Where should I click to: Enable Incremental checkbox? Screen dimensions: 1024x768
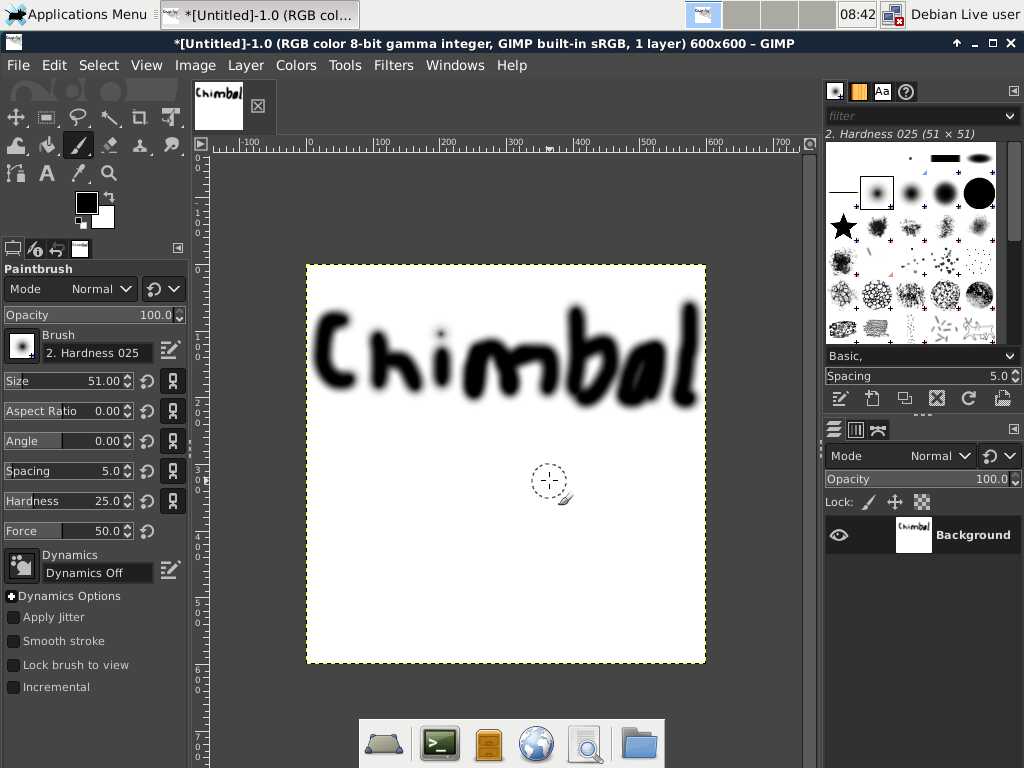(13, 688)
